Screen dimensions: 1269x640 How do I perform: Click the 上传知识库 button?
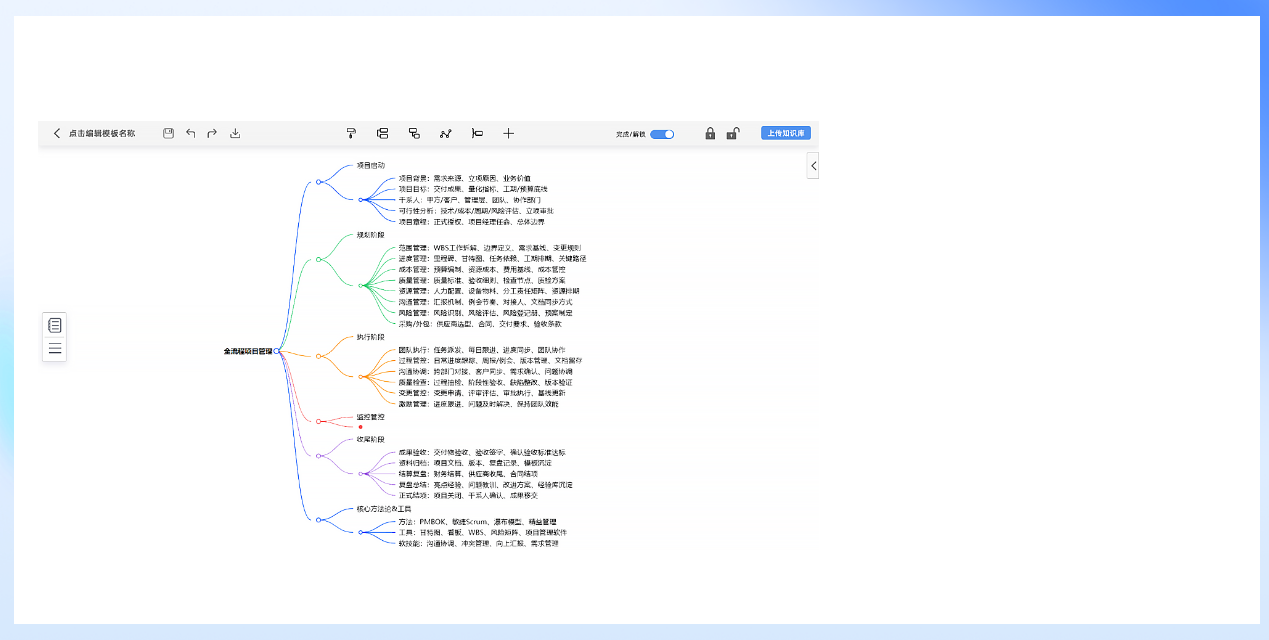click(x=786, y=133)
